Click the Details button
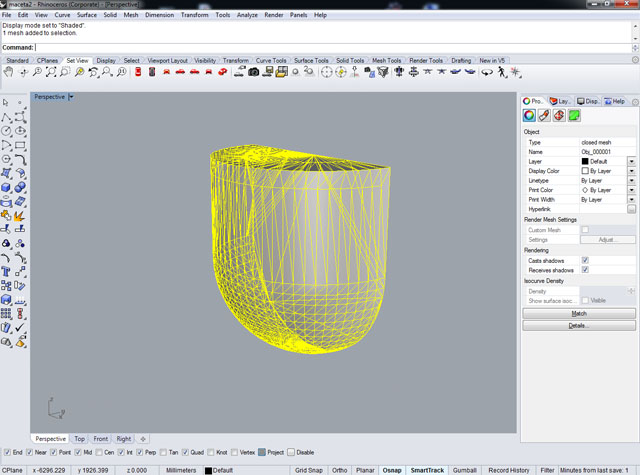640x475 pixels. tap(579, 326)
